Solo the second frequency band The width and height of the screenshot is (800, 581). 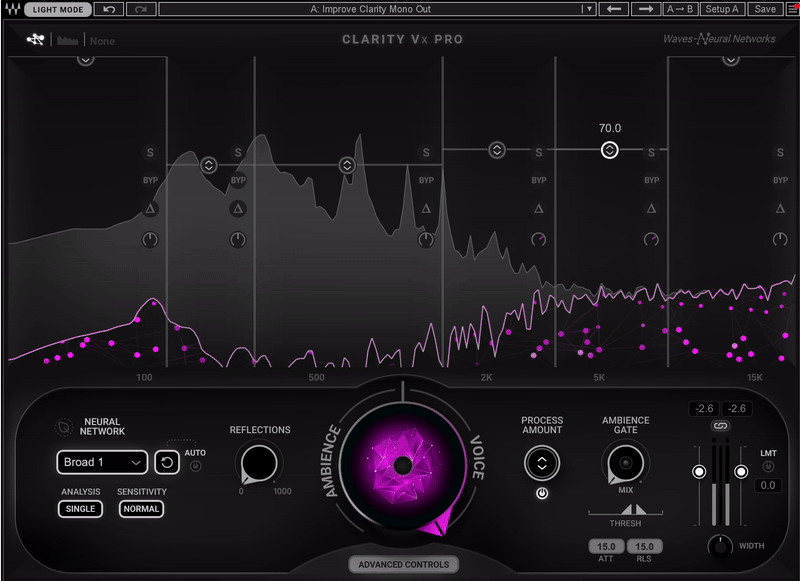(238, 153)
